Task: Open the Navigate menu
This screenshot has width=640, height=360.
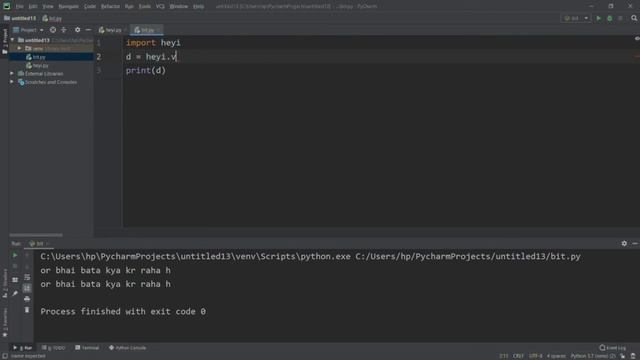Action: pyautogui.click(x=68, y=7)
